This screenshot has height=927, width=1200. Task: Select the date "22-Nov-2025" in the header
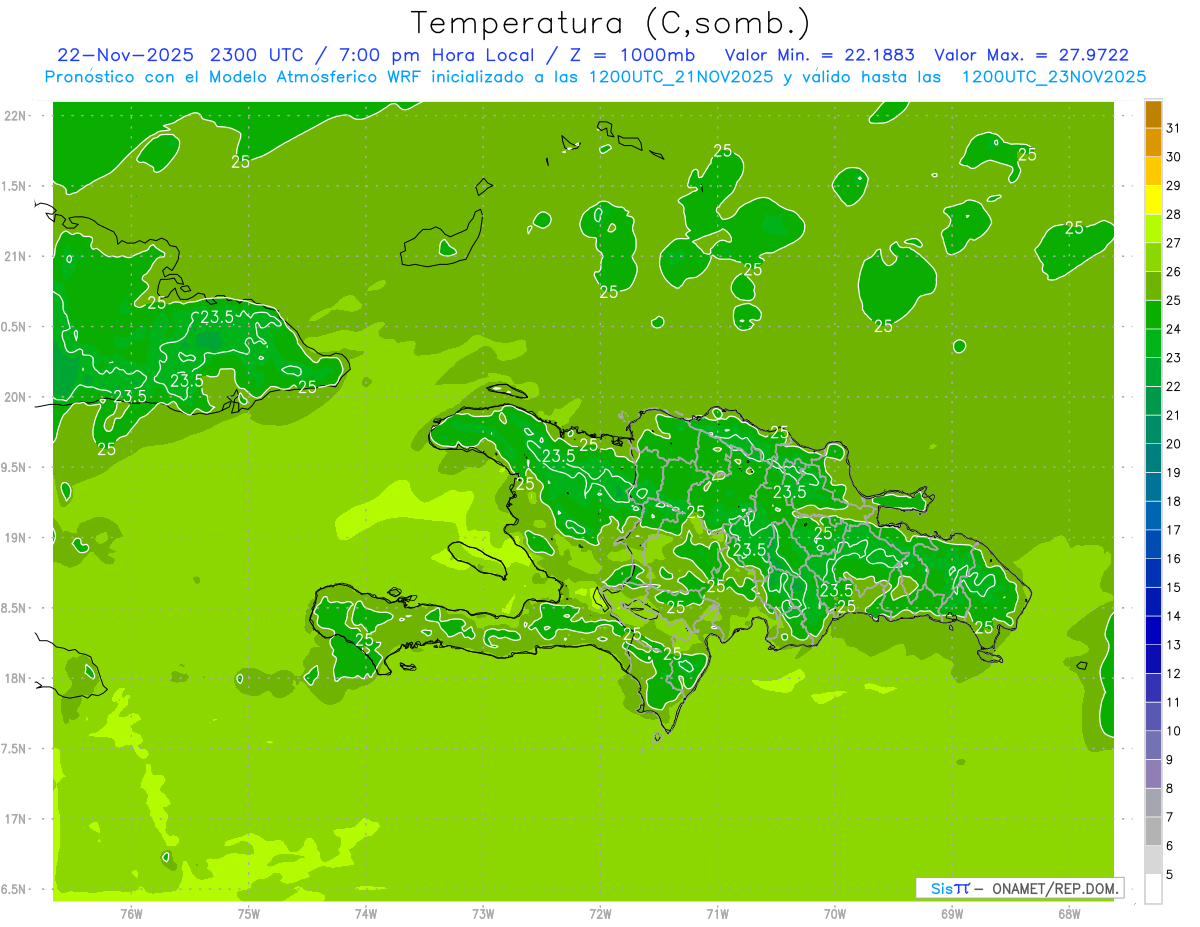coord(126,55)
